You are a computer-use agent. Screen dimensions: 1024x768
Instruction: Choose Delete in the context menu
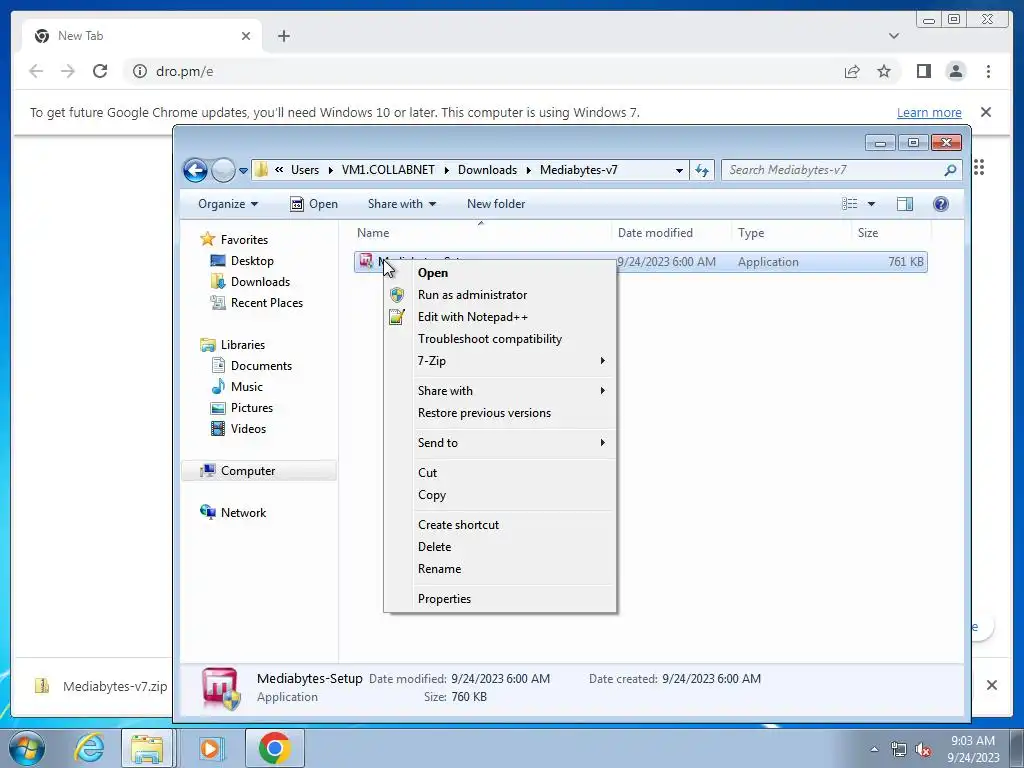[x=500, y=547]
